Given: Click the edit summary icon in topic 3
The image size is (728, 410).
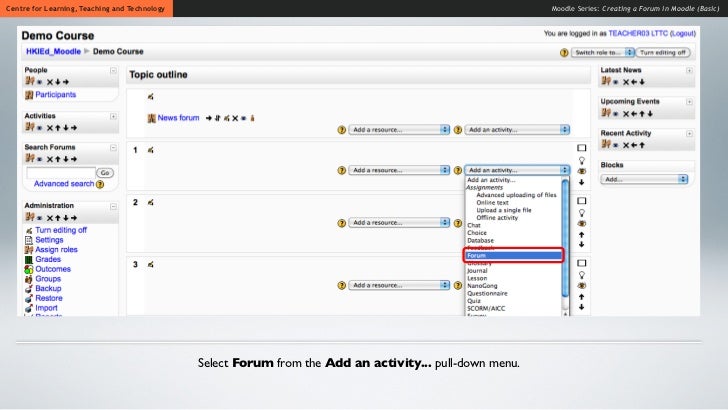Looking at the screenshot, I should [150, 265].
